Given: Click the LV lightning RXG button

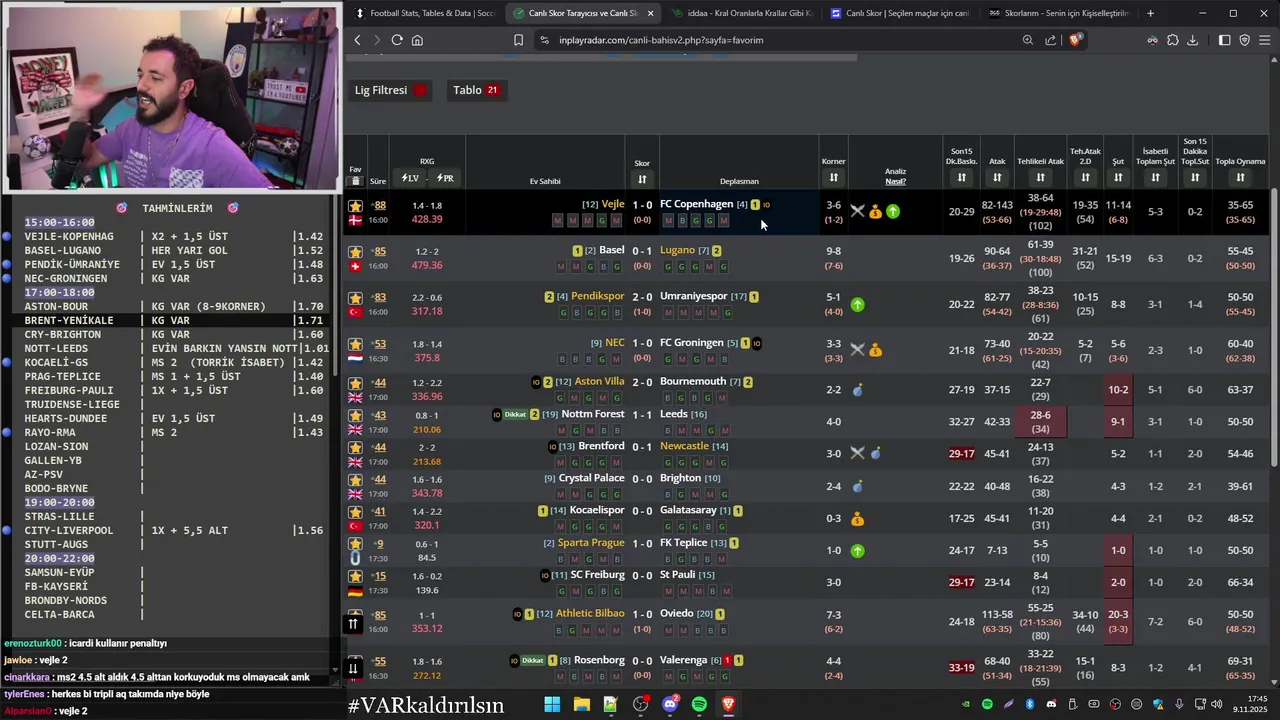Looking at the screenshot, I should pos(410,178).
